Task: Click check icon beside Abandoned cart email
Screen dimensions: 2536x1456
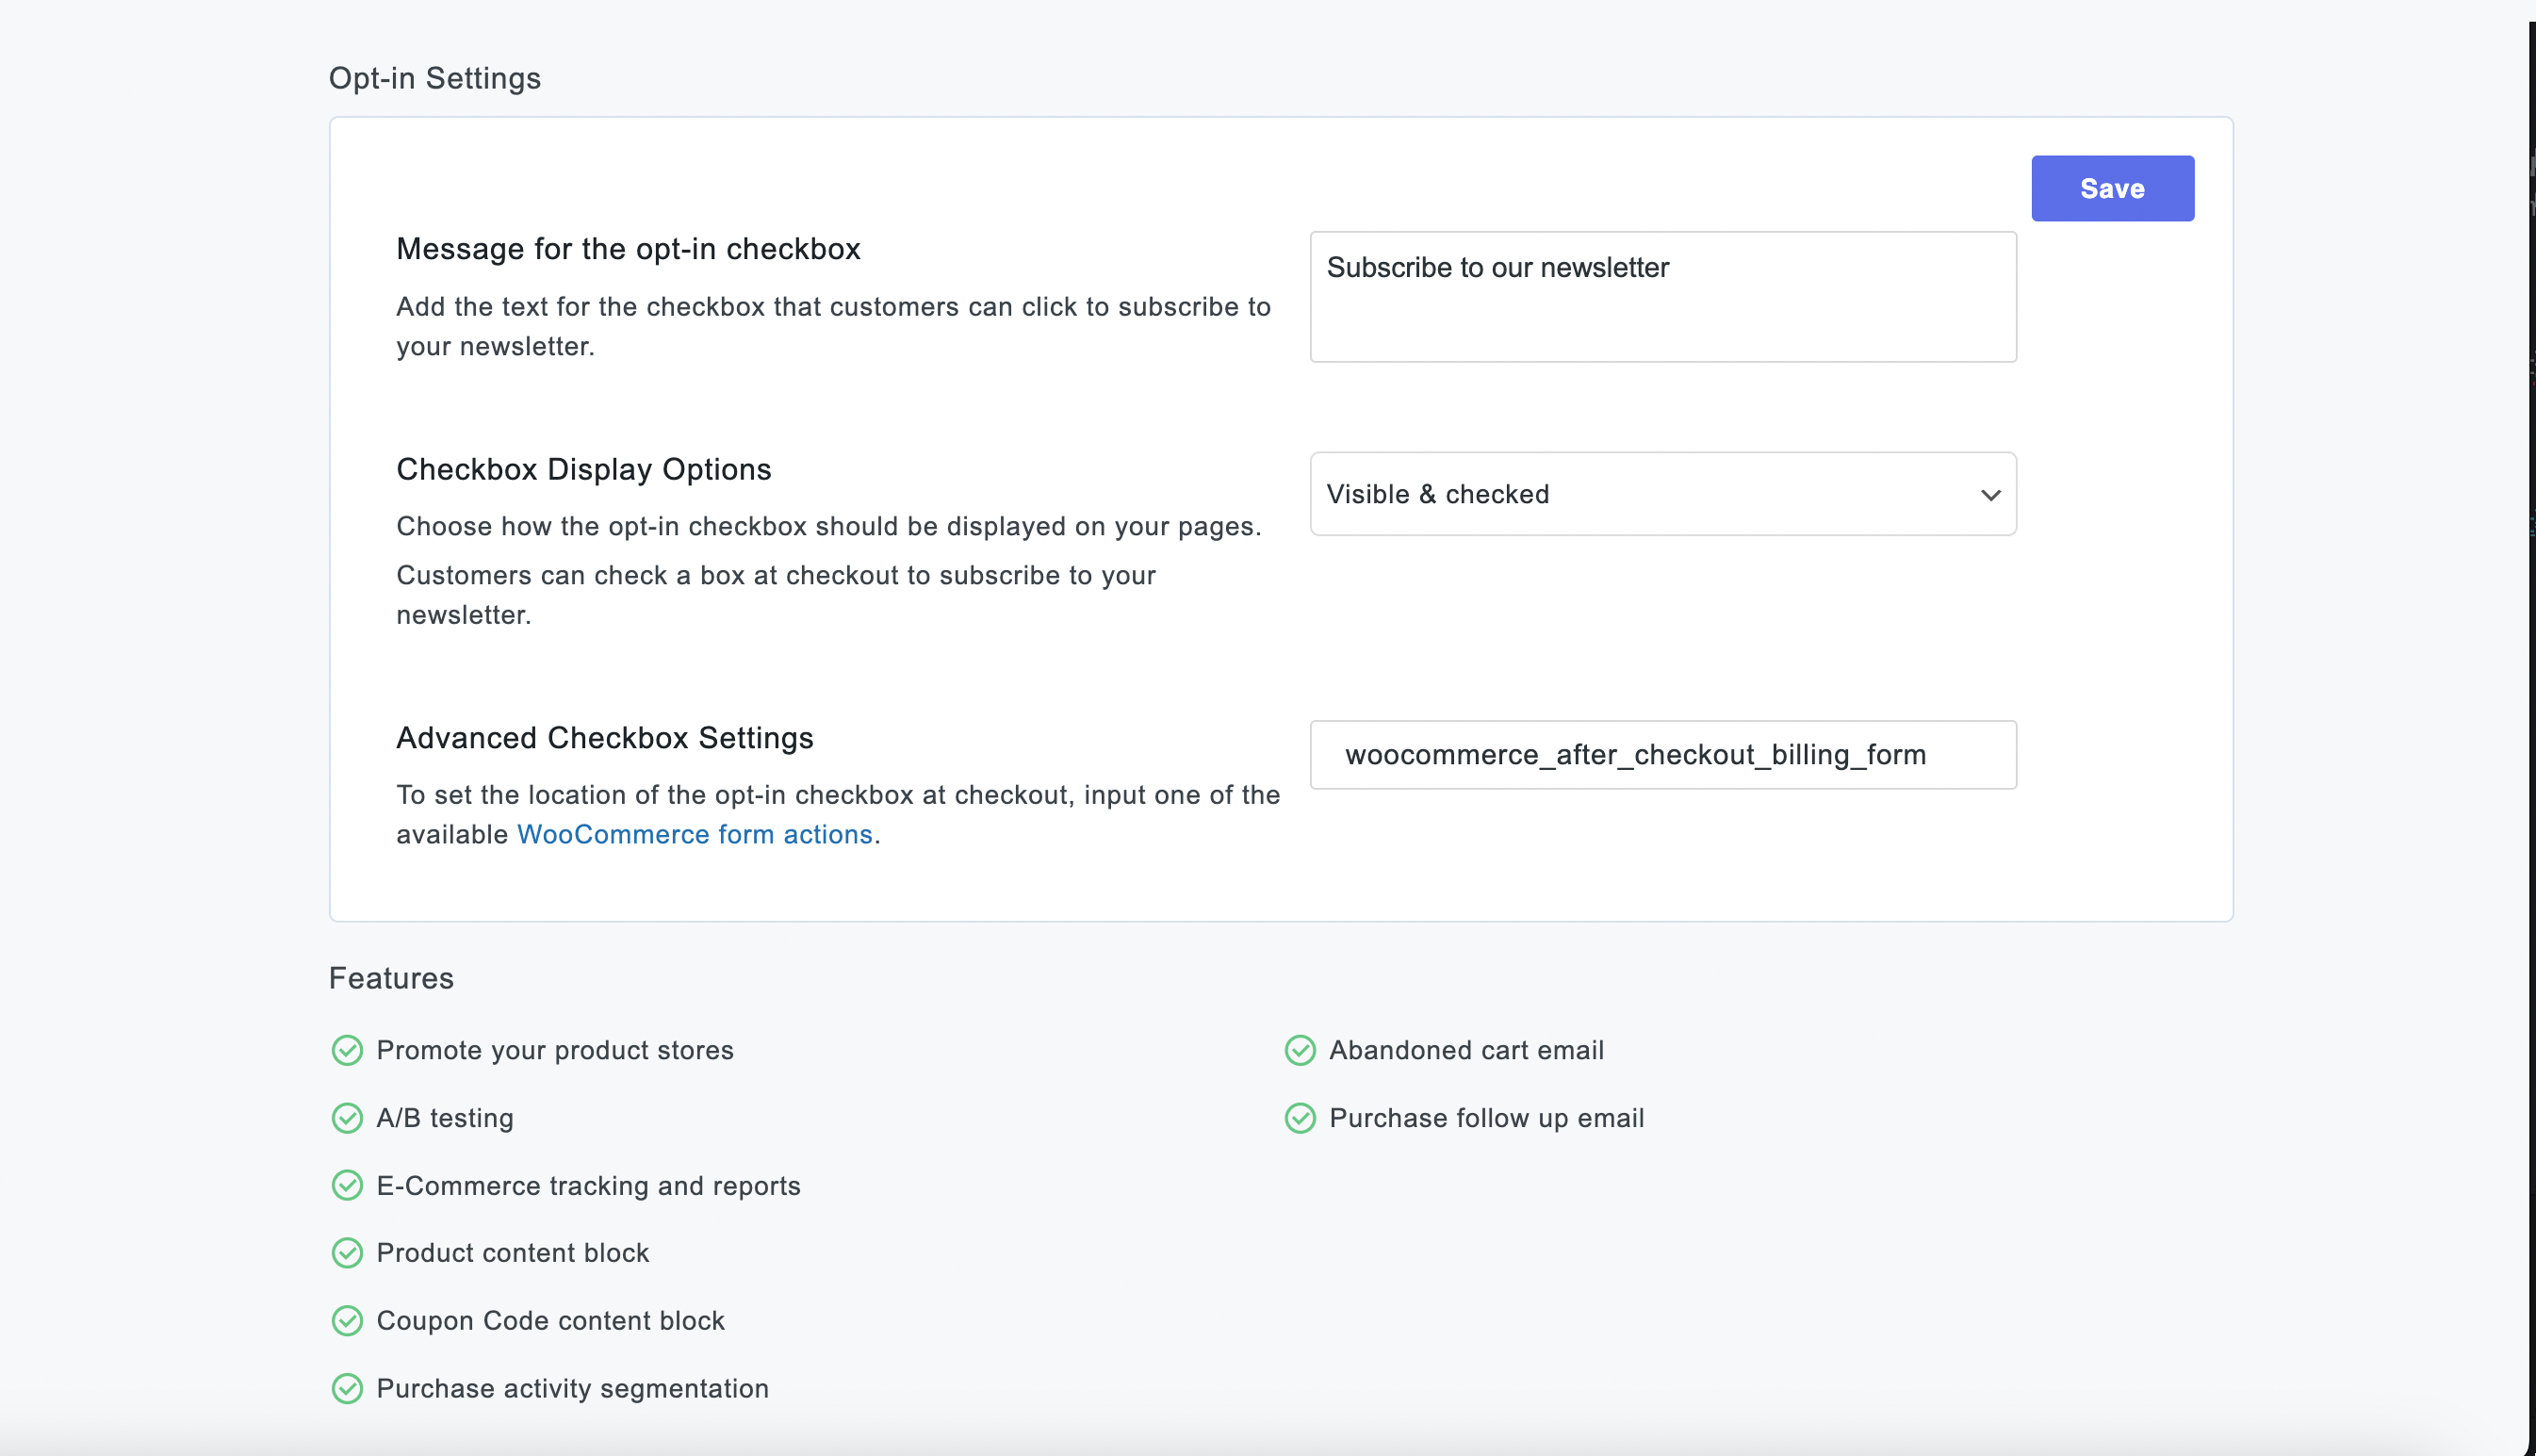Action: click(1299, 1051)
